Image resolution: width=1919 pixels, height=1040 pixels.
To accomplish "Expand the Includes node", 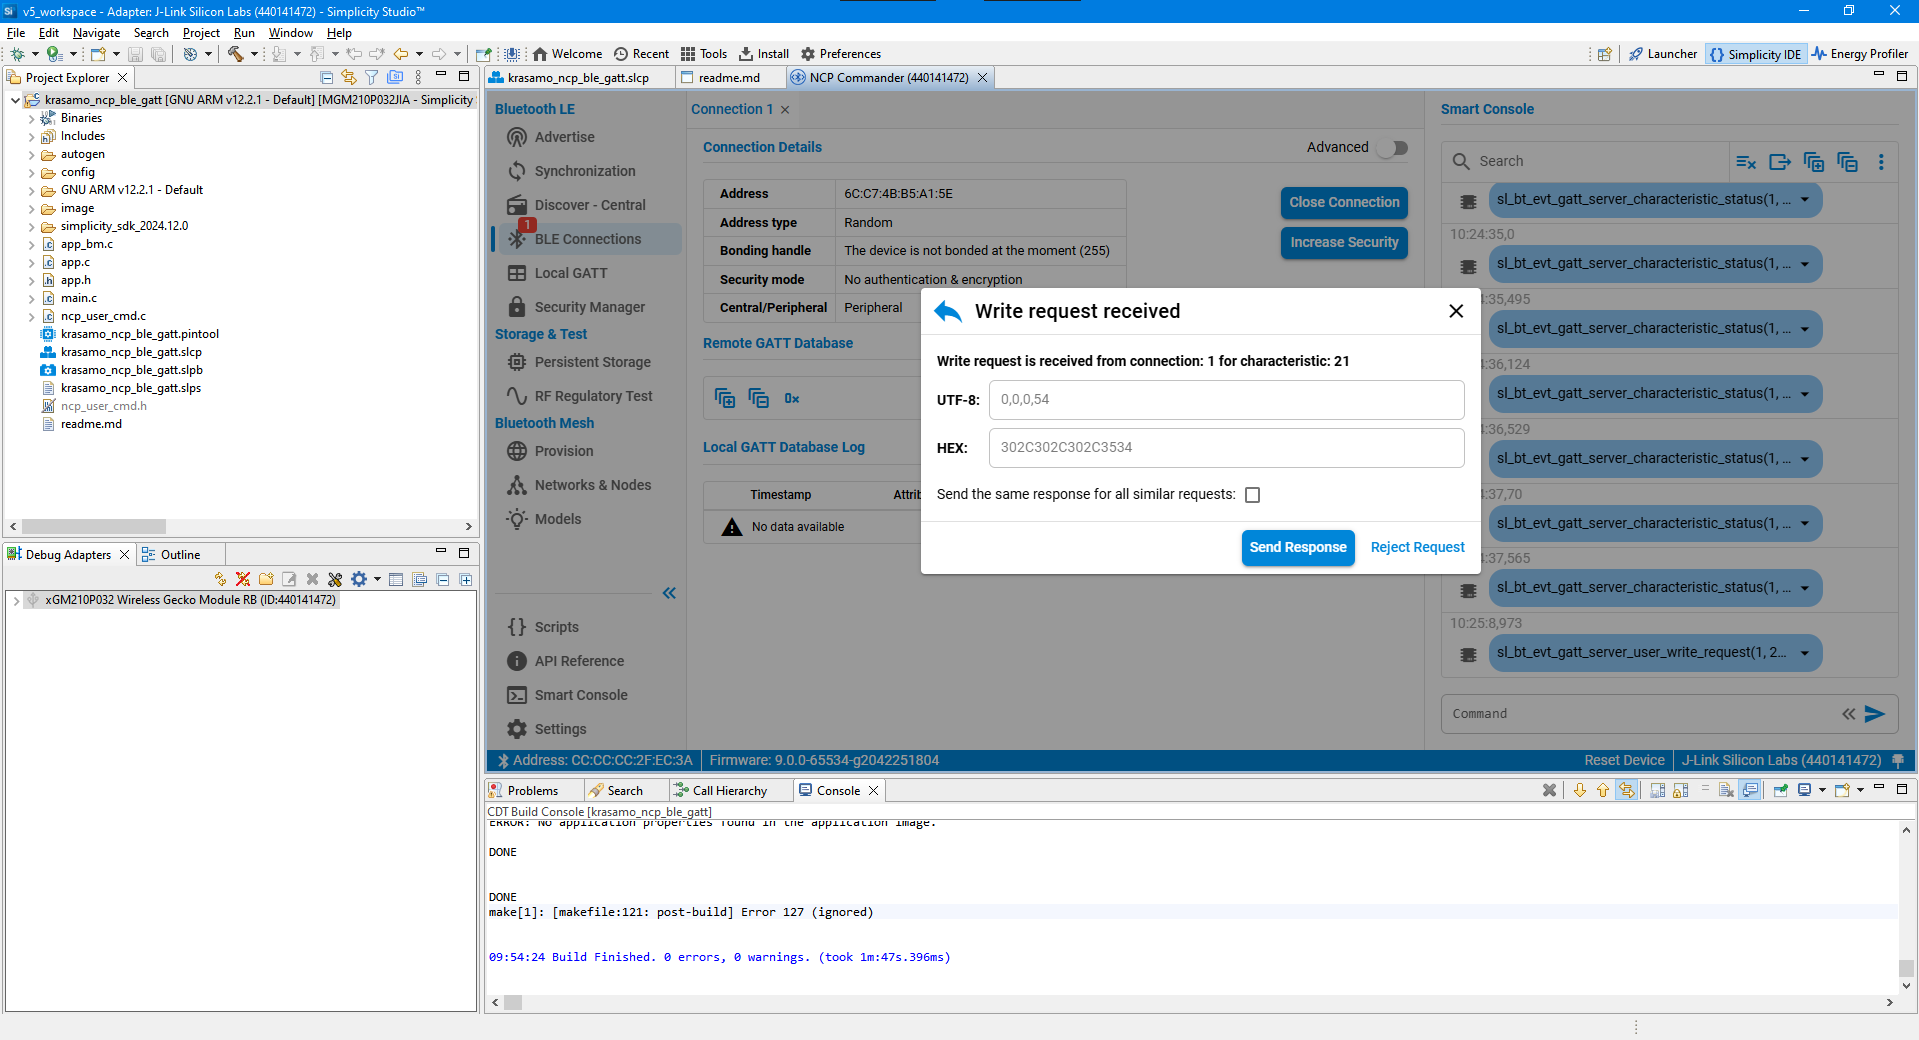I will coord(31,136).
